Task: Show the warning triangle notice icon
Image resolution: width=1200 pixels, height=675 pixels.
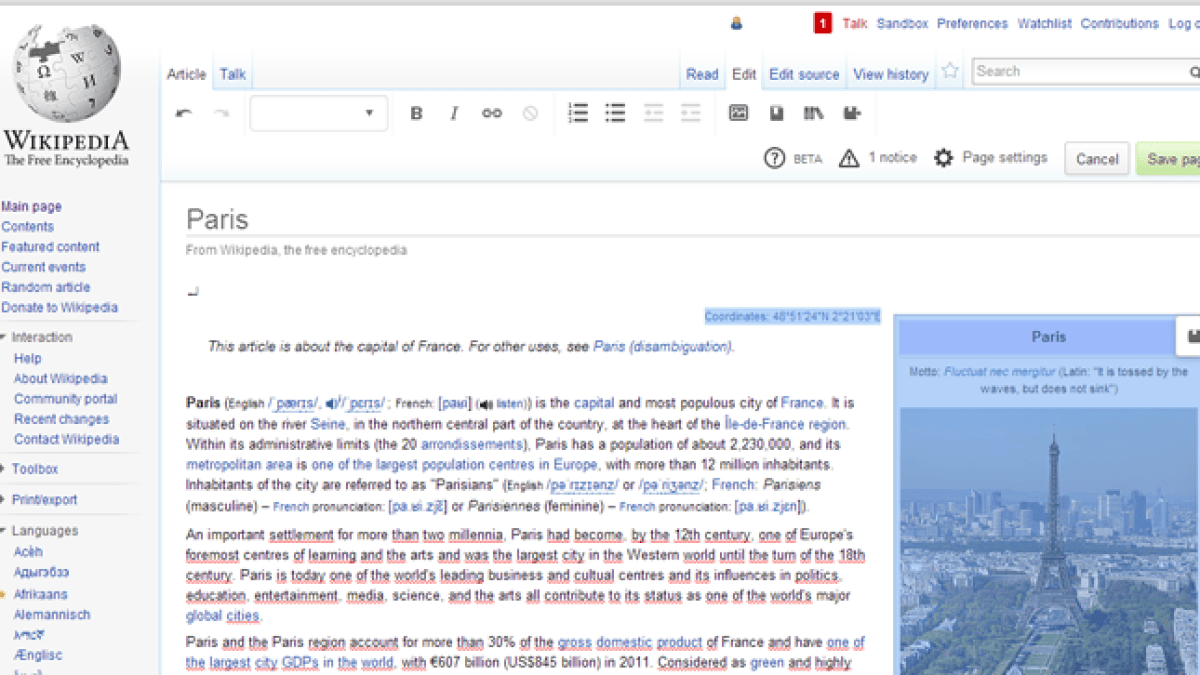Action: pos(849,158)
